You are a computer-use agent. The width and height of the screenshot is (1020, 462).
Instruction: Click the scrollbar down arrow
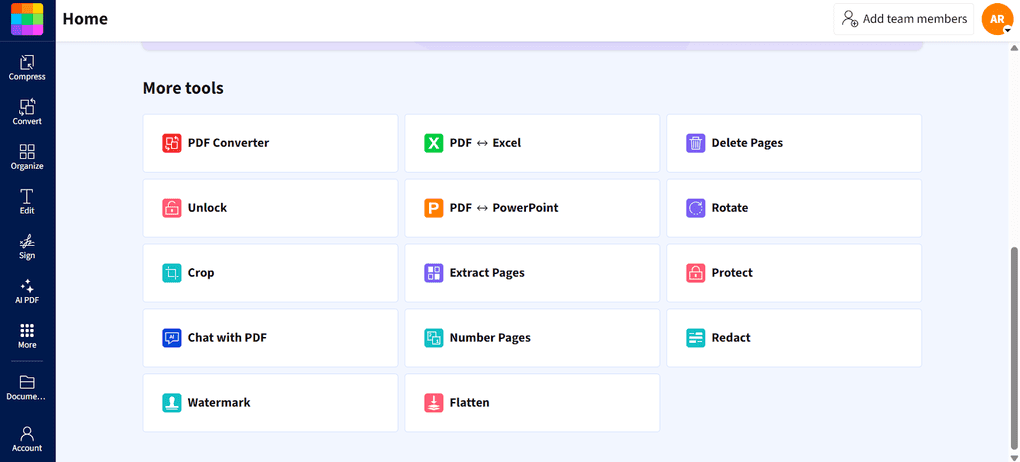[1013, 457]
